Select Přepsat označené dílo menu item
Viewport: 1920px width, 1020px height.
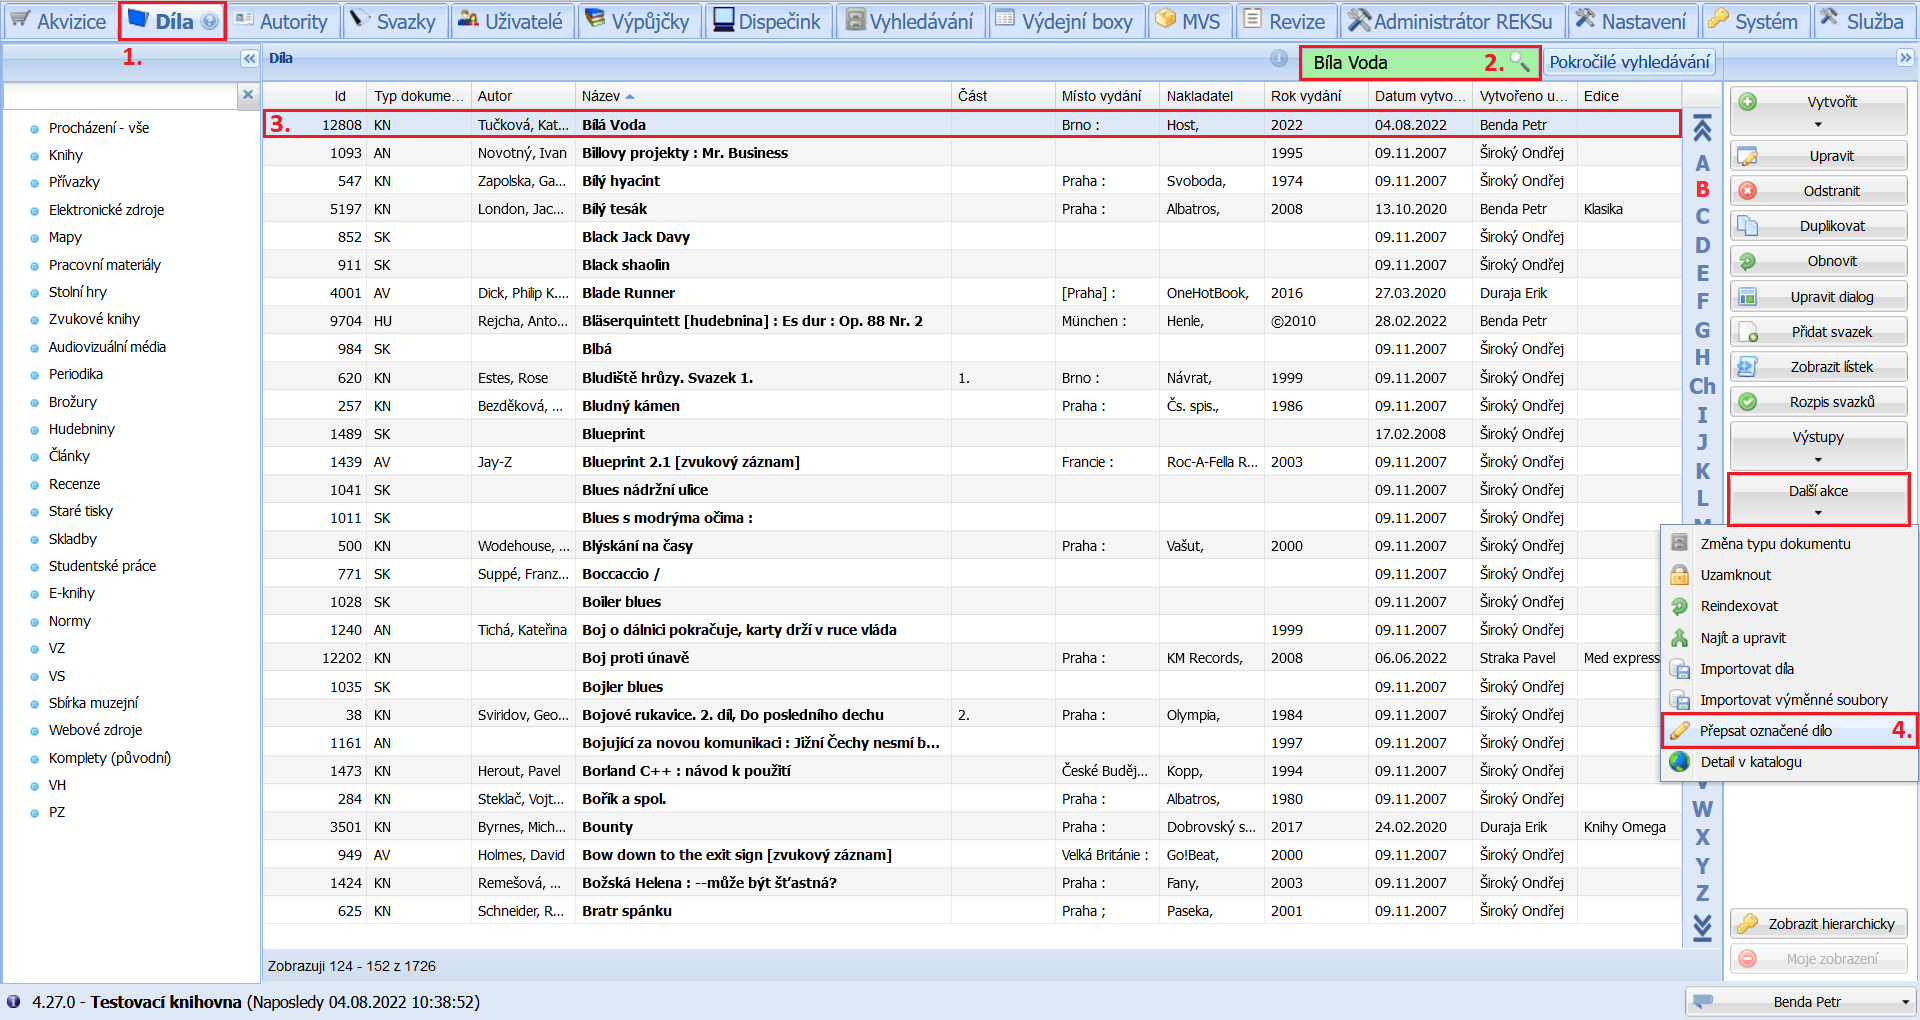[x=1789, y=731]
